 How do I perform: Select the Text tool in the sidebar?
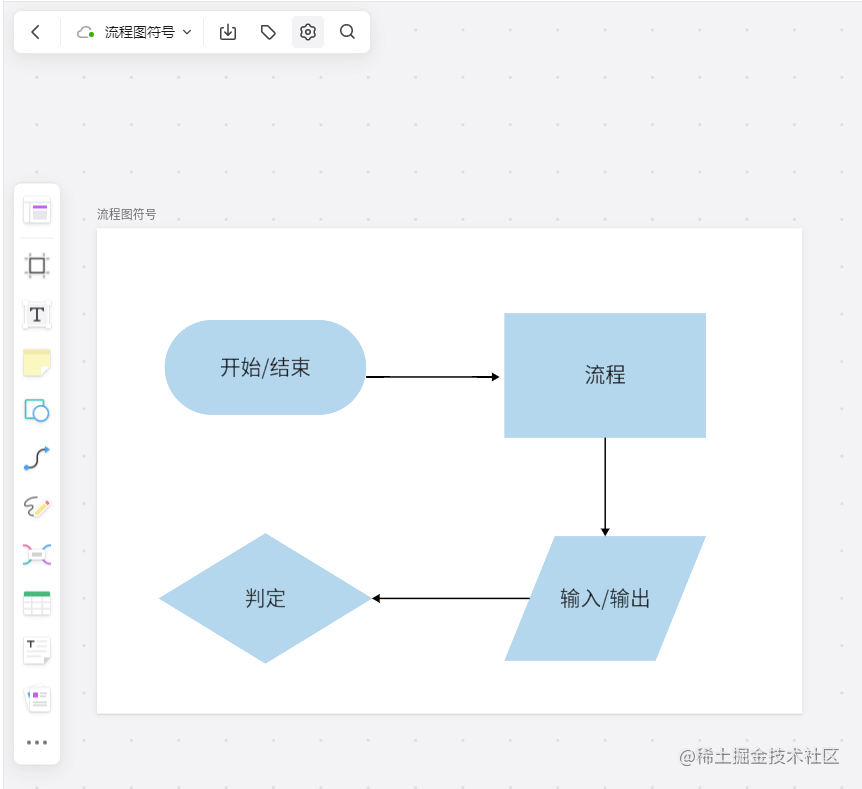click(37, 315)
